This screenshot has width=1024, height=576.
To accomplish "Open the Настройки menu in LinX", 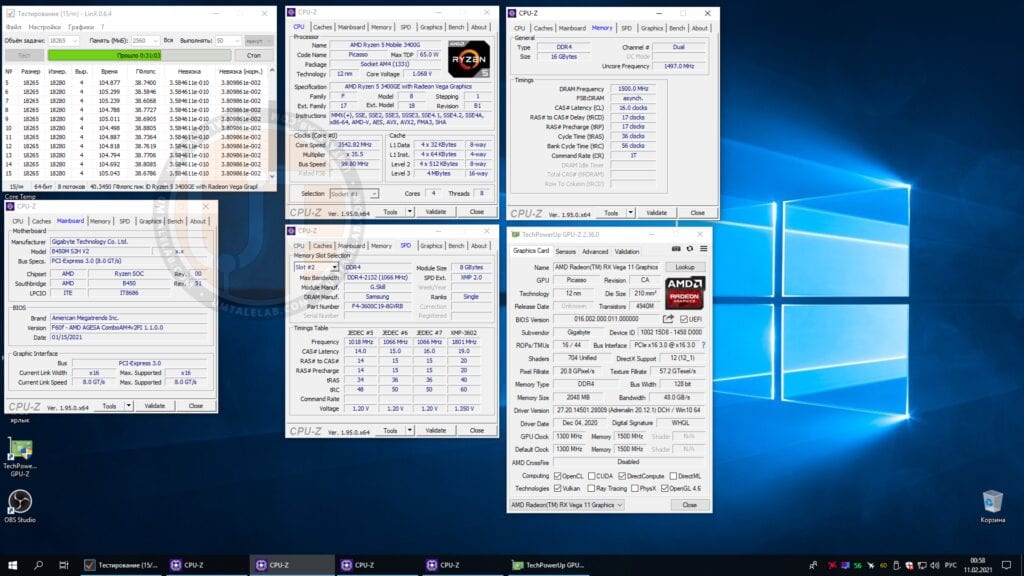I will pos(44,27).
